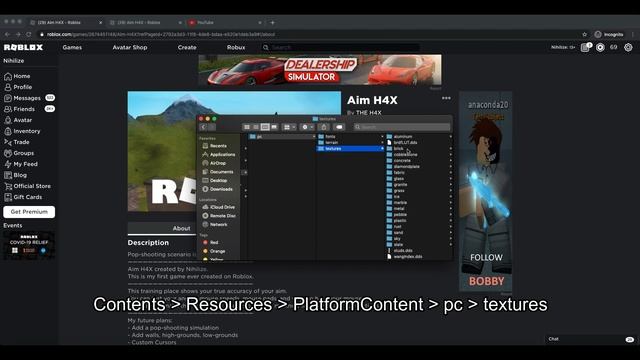The height and width of the screenshot is (360, 640).
Task: Expand the fonts folder arrow
Action: 382,137
